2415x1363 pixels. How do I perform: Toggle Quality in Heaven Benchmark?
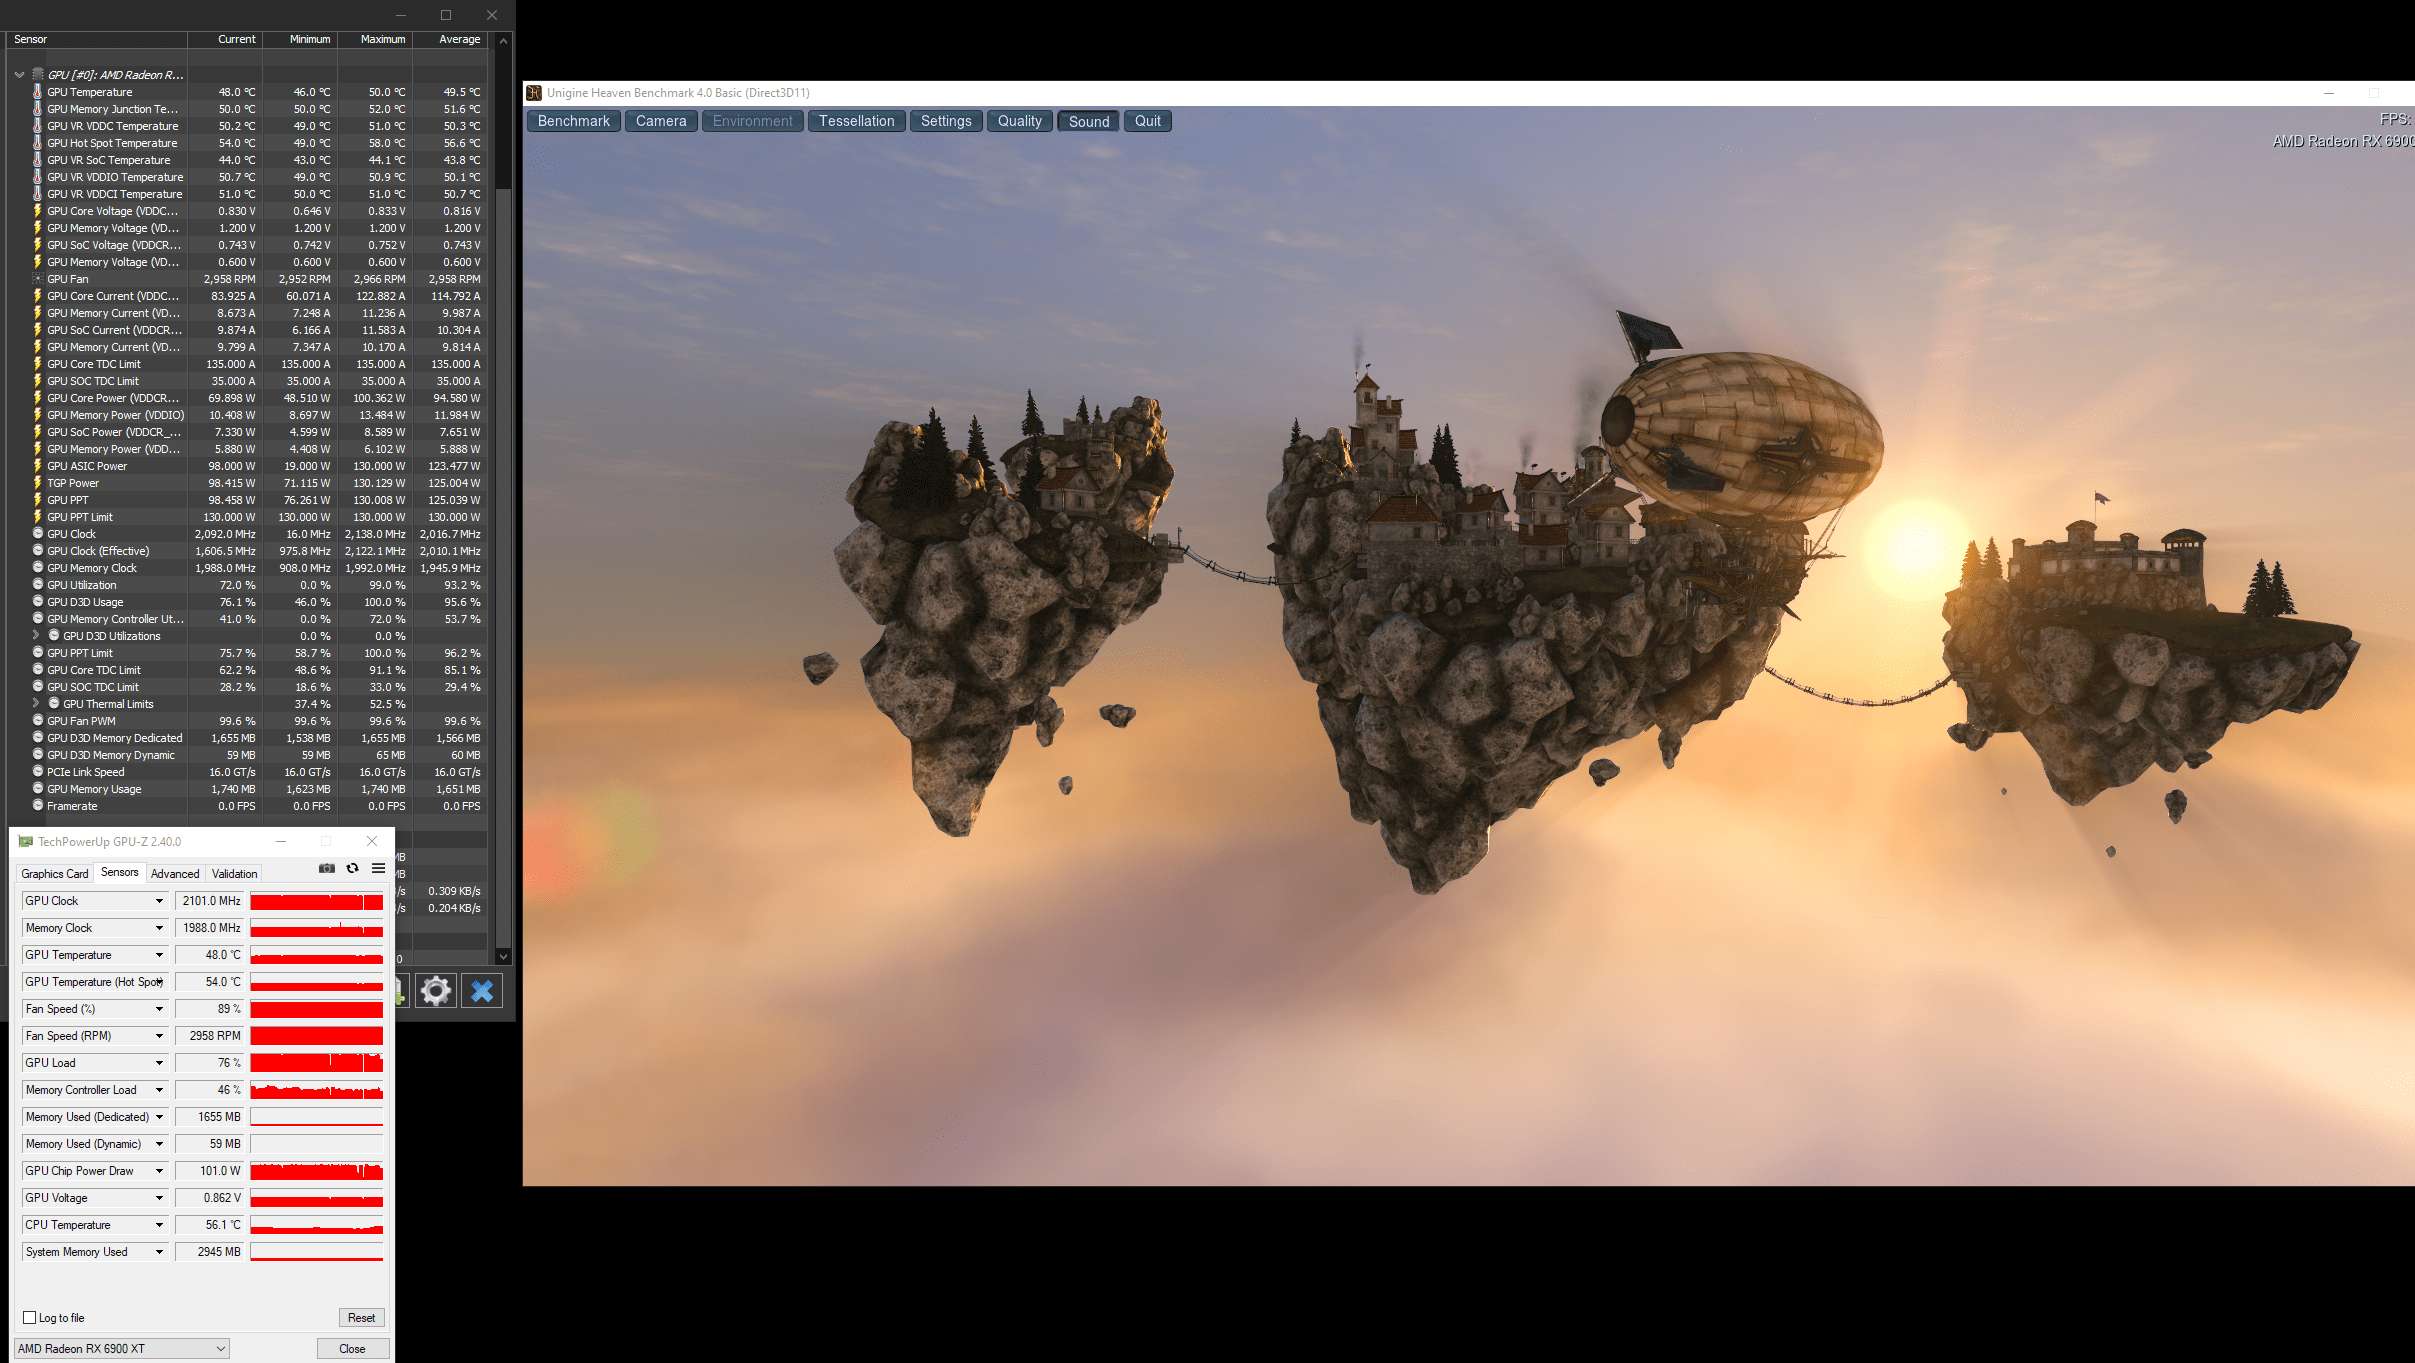(x=1019, y=121)
